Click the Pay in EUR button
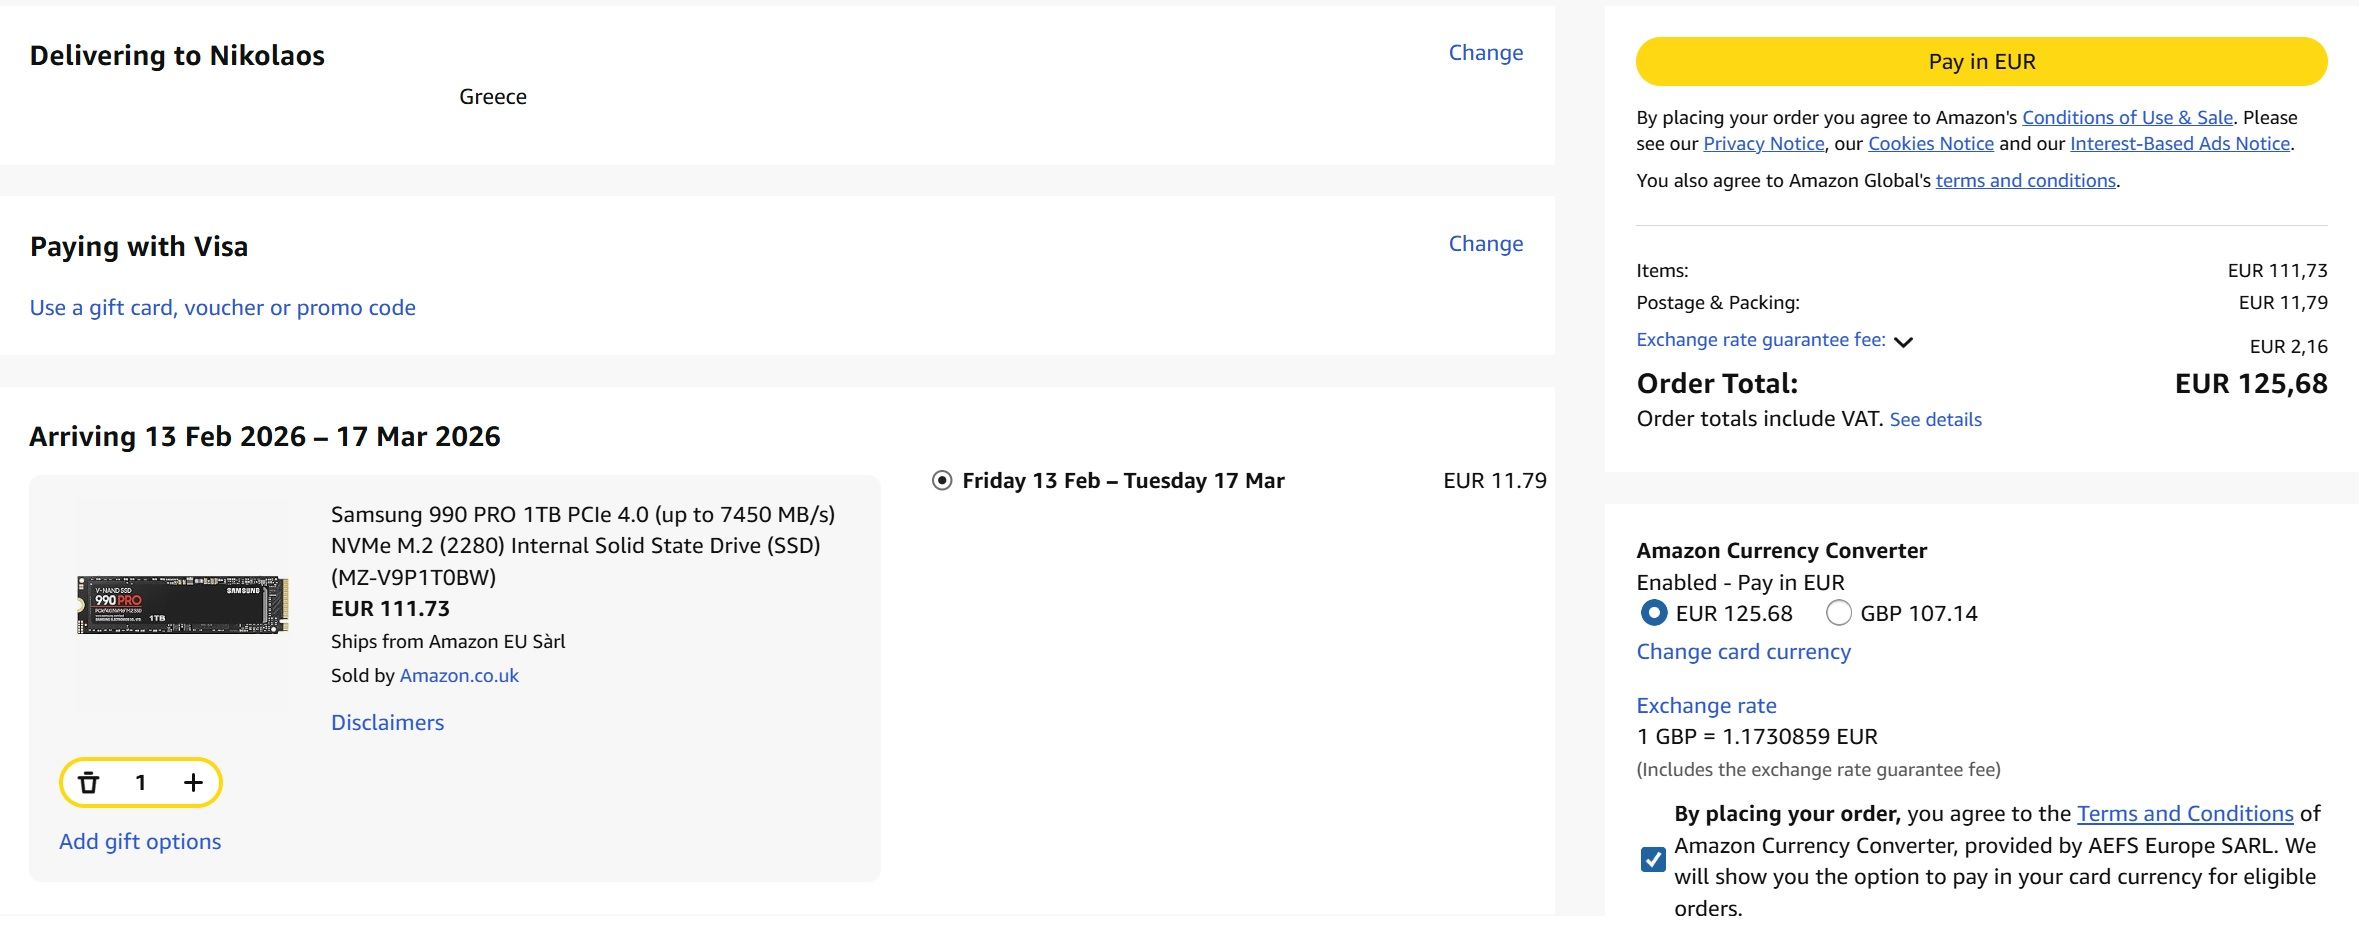This screenshot has height=930, width=2369. pyautogui.click(x=1981, y=62)
